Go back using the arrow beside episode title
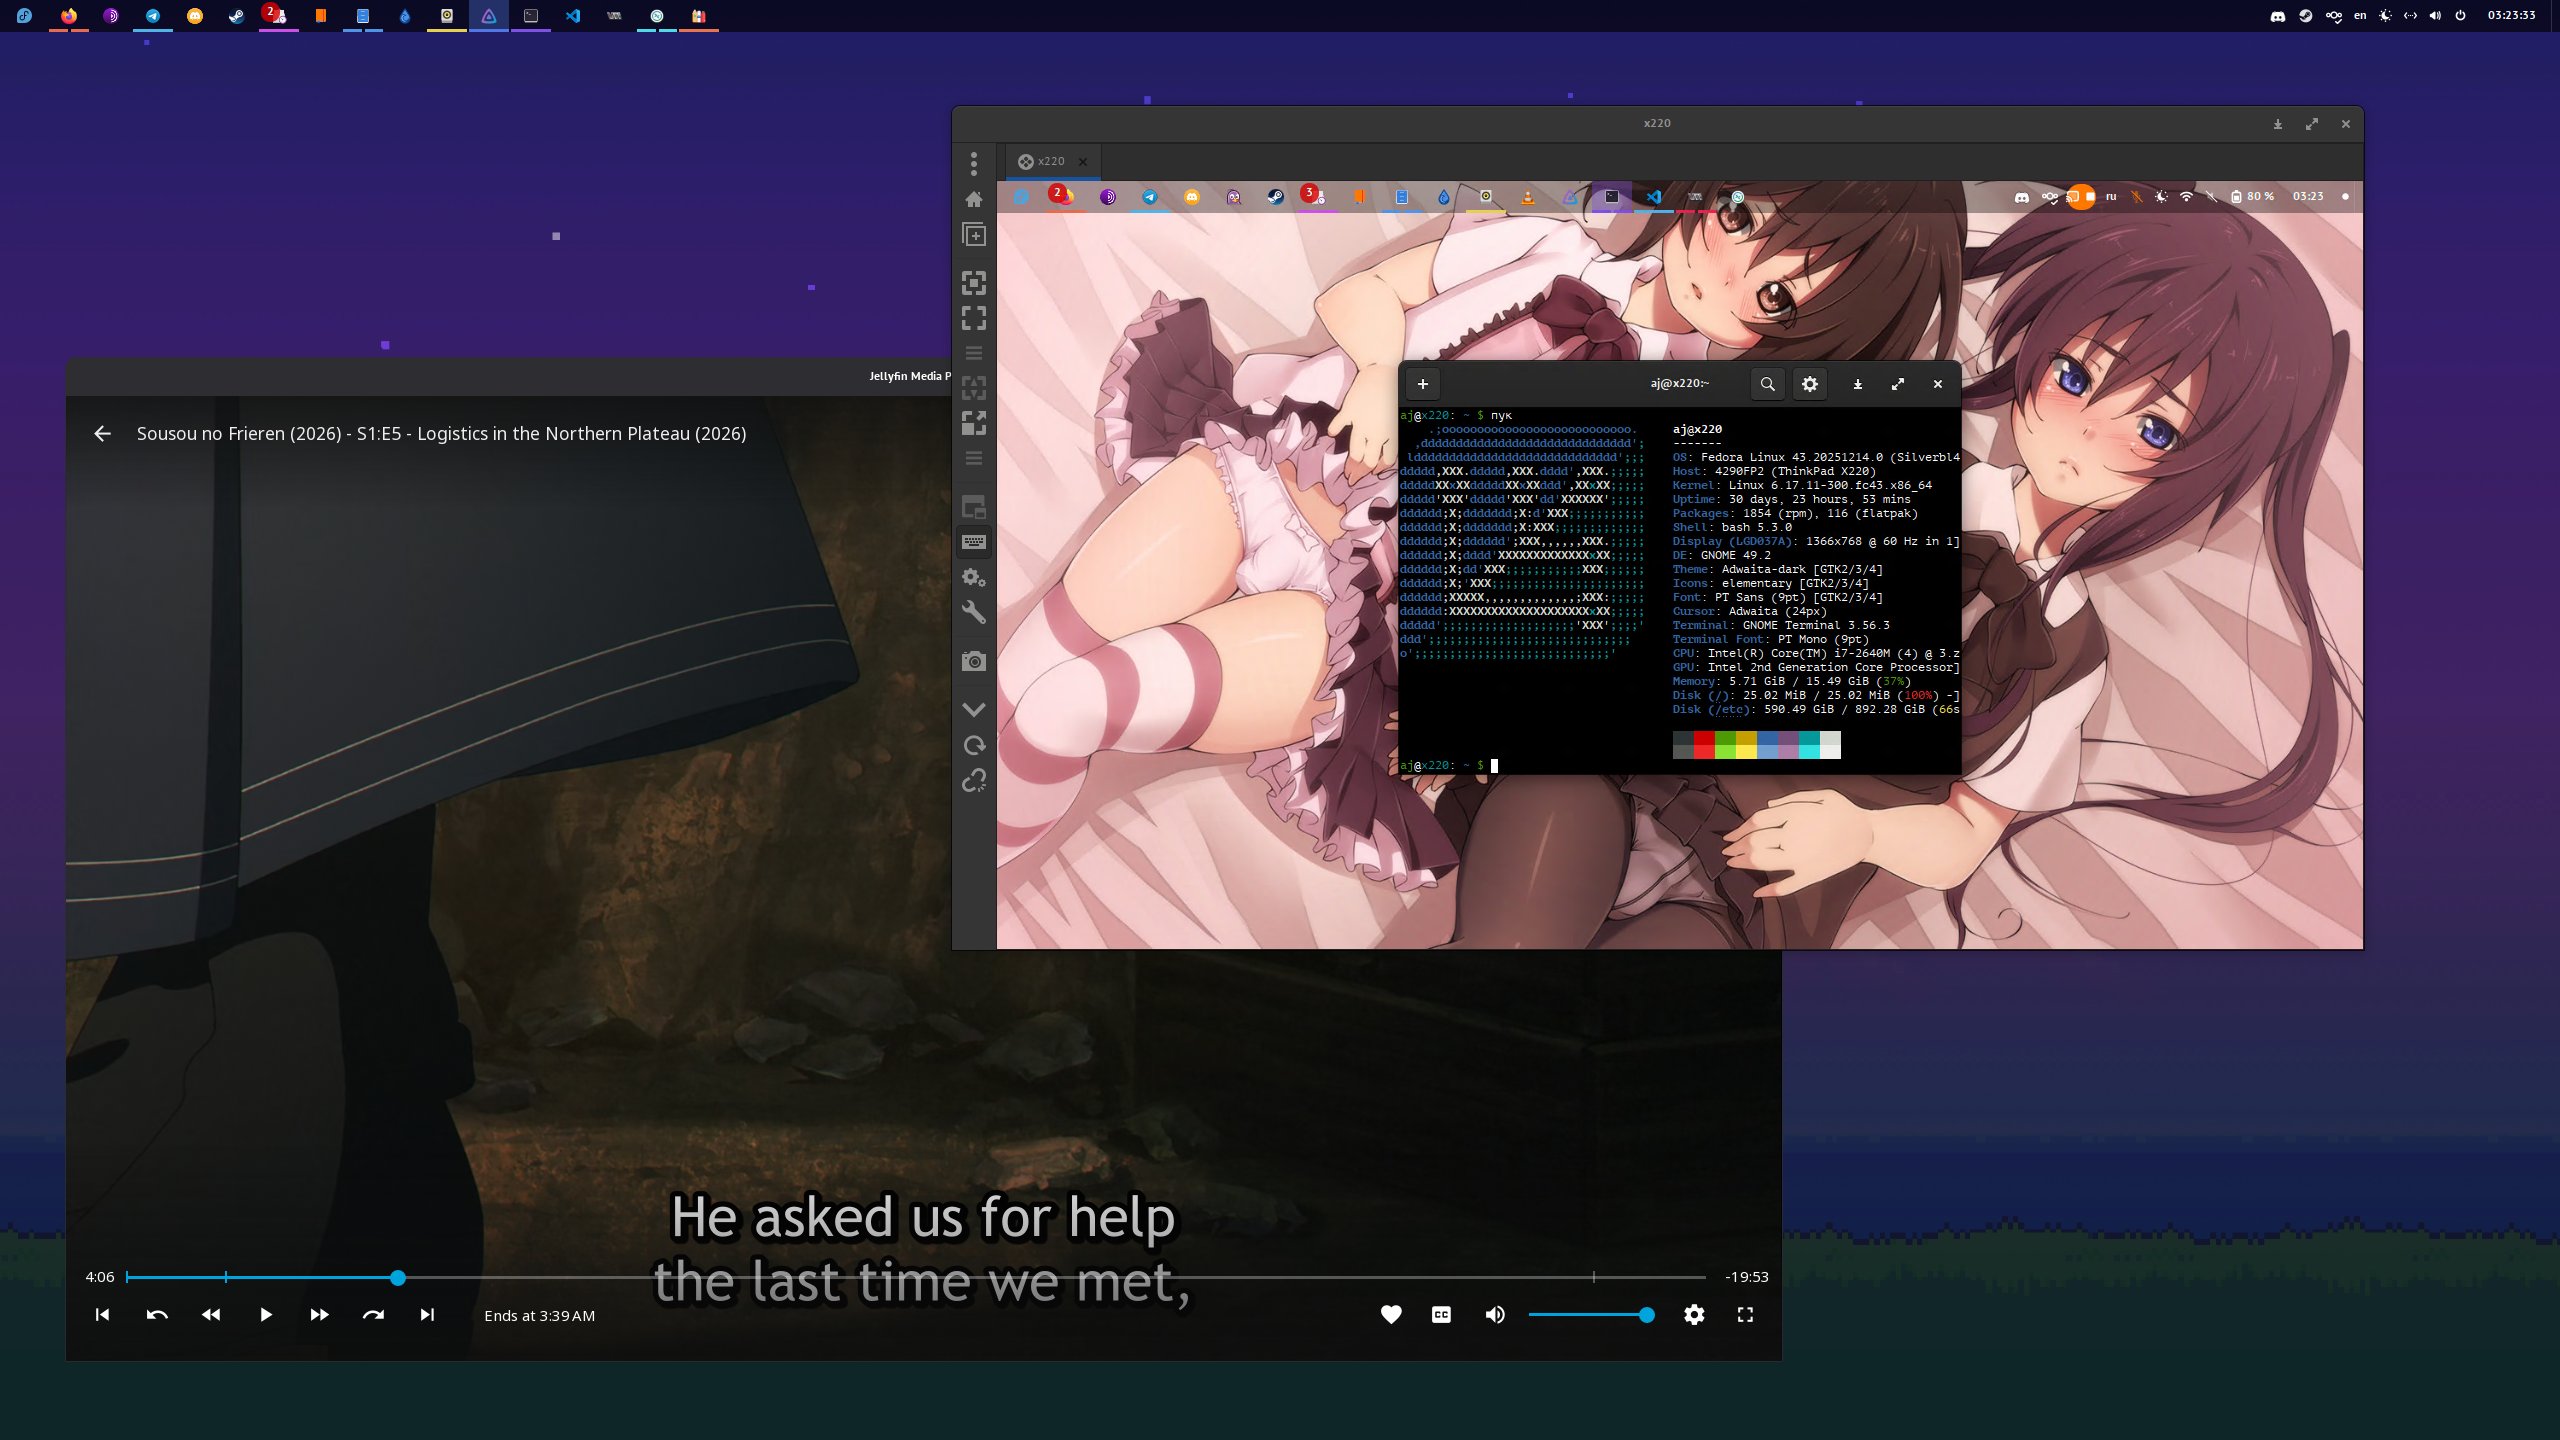The width and height of the screenshot is (2560, 1440). (102, 433)
